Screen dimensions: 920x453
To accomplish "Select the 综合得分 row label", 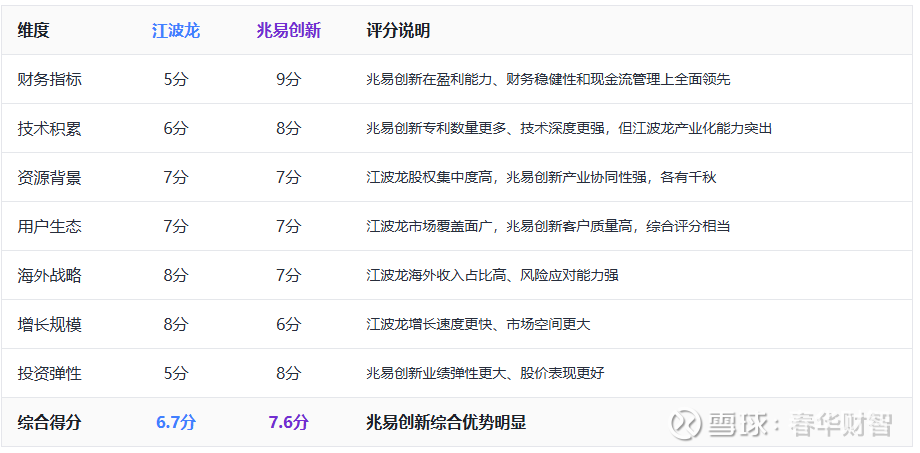I will [x=49, y=422].
